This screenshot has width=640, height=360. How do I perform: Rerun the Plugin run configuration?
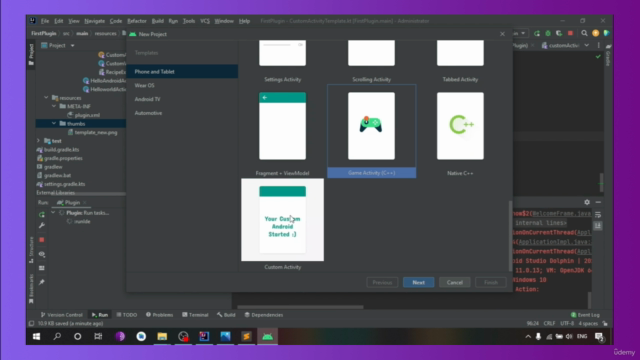42,214
